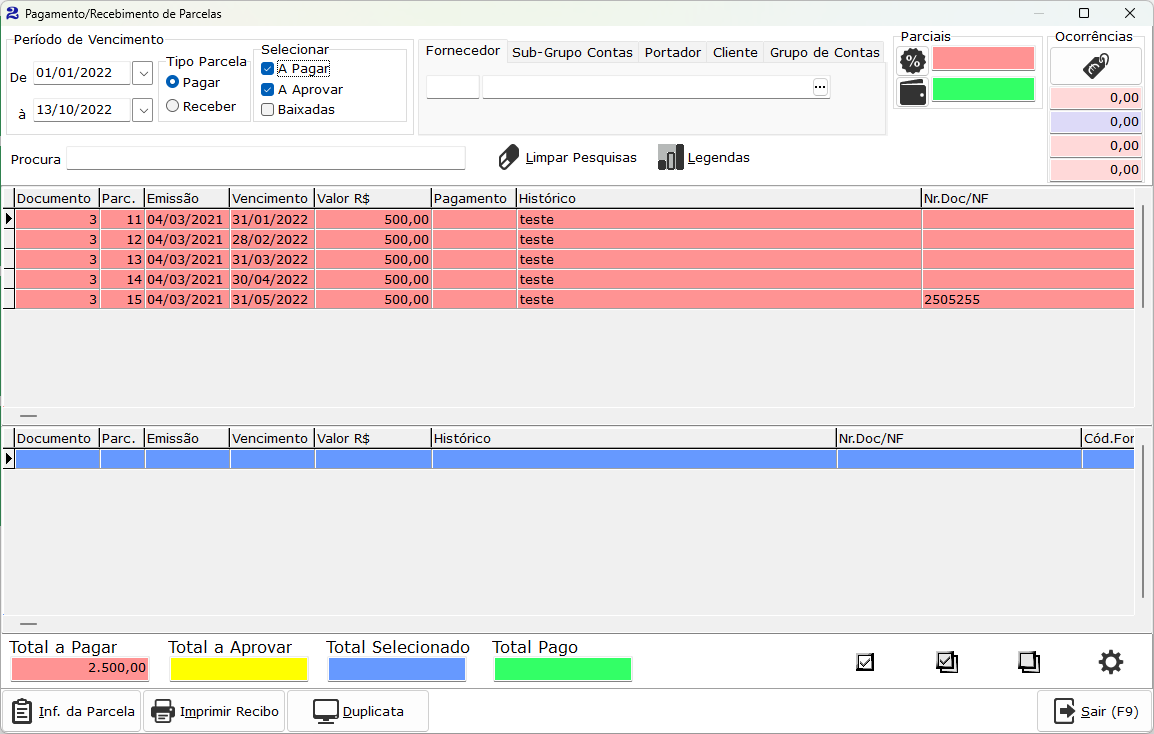Screen dimensions: 1154x734
Task: Switch to the Grupo de Contas tab
Action: coord(824,52)
